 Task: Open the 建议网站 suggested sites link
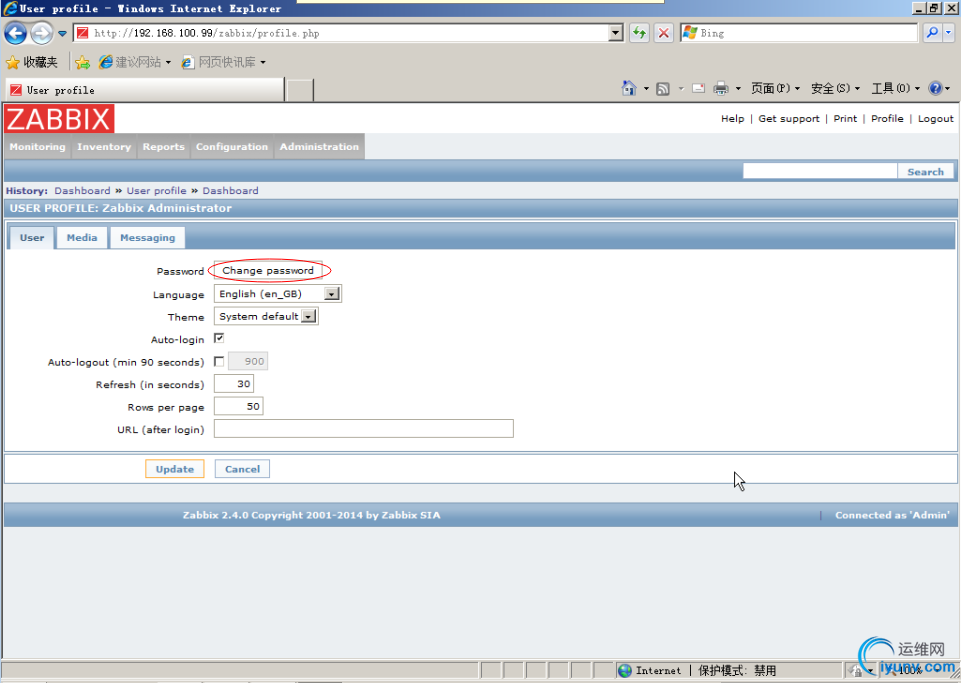pyautogui.click(x=135, y=62)
